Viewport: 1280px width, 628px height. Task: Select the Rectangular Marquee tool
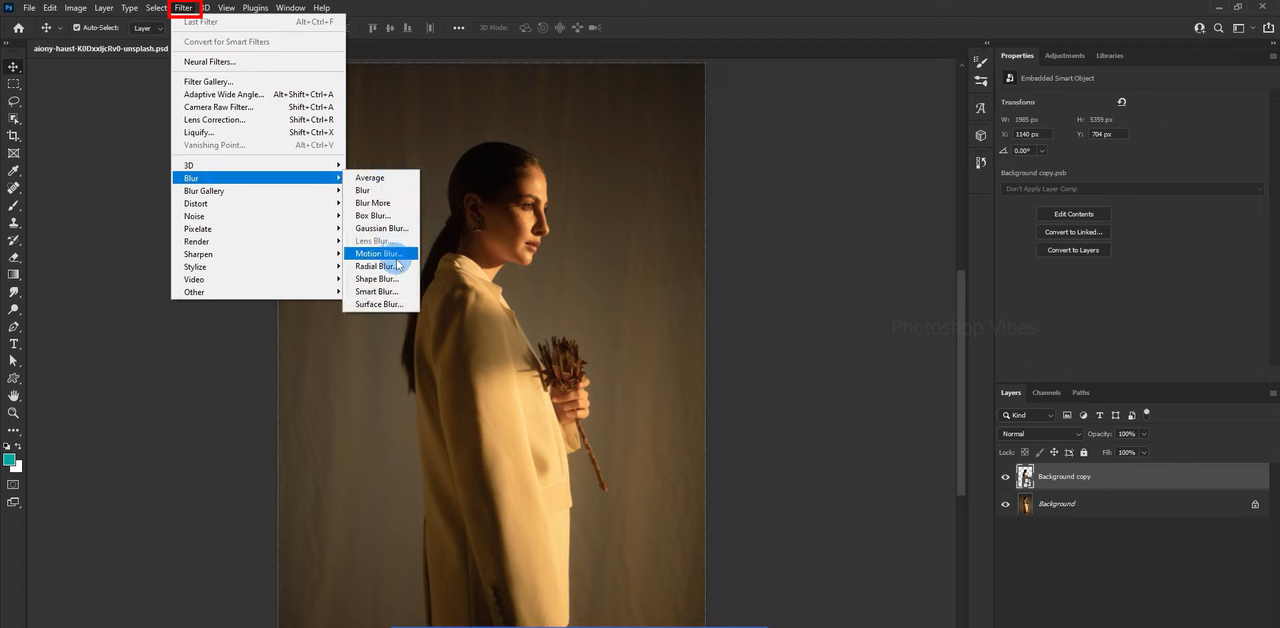click(13, 84)
